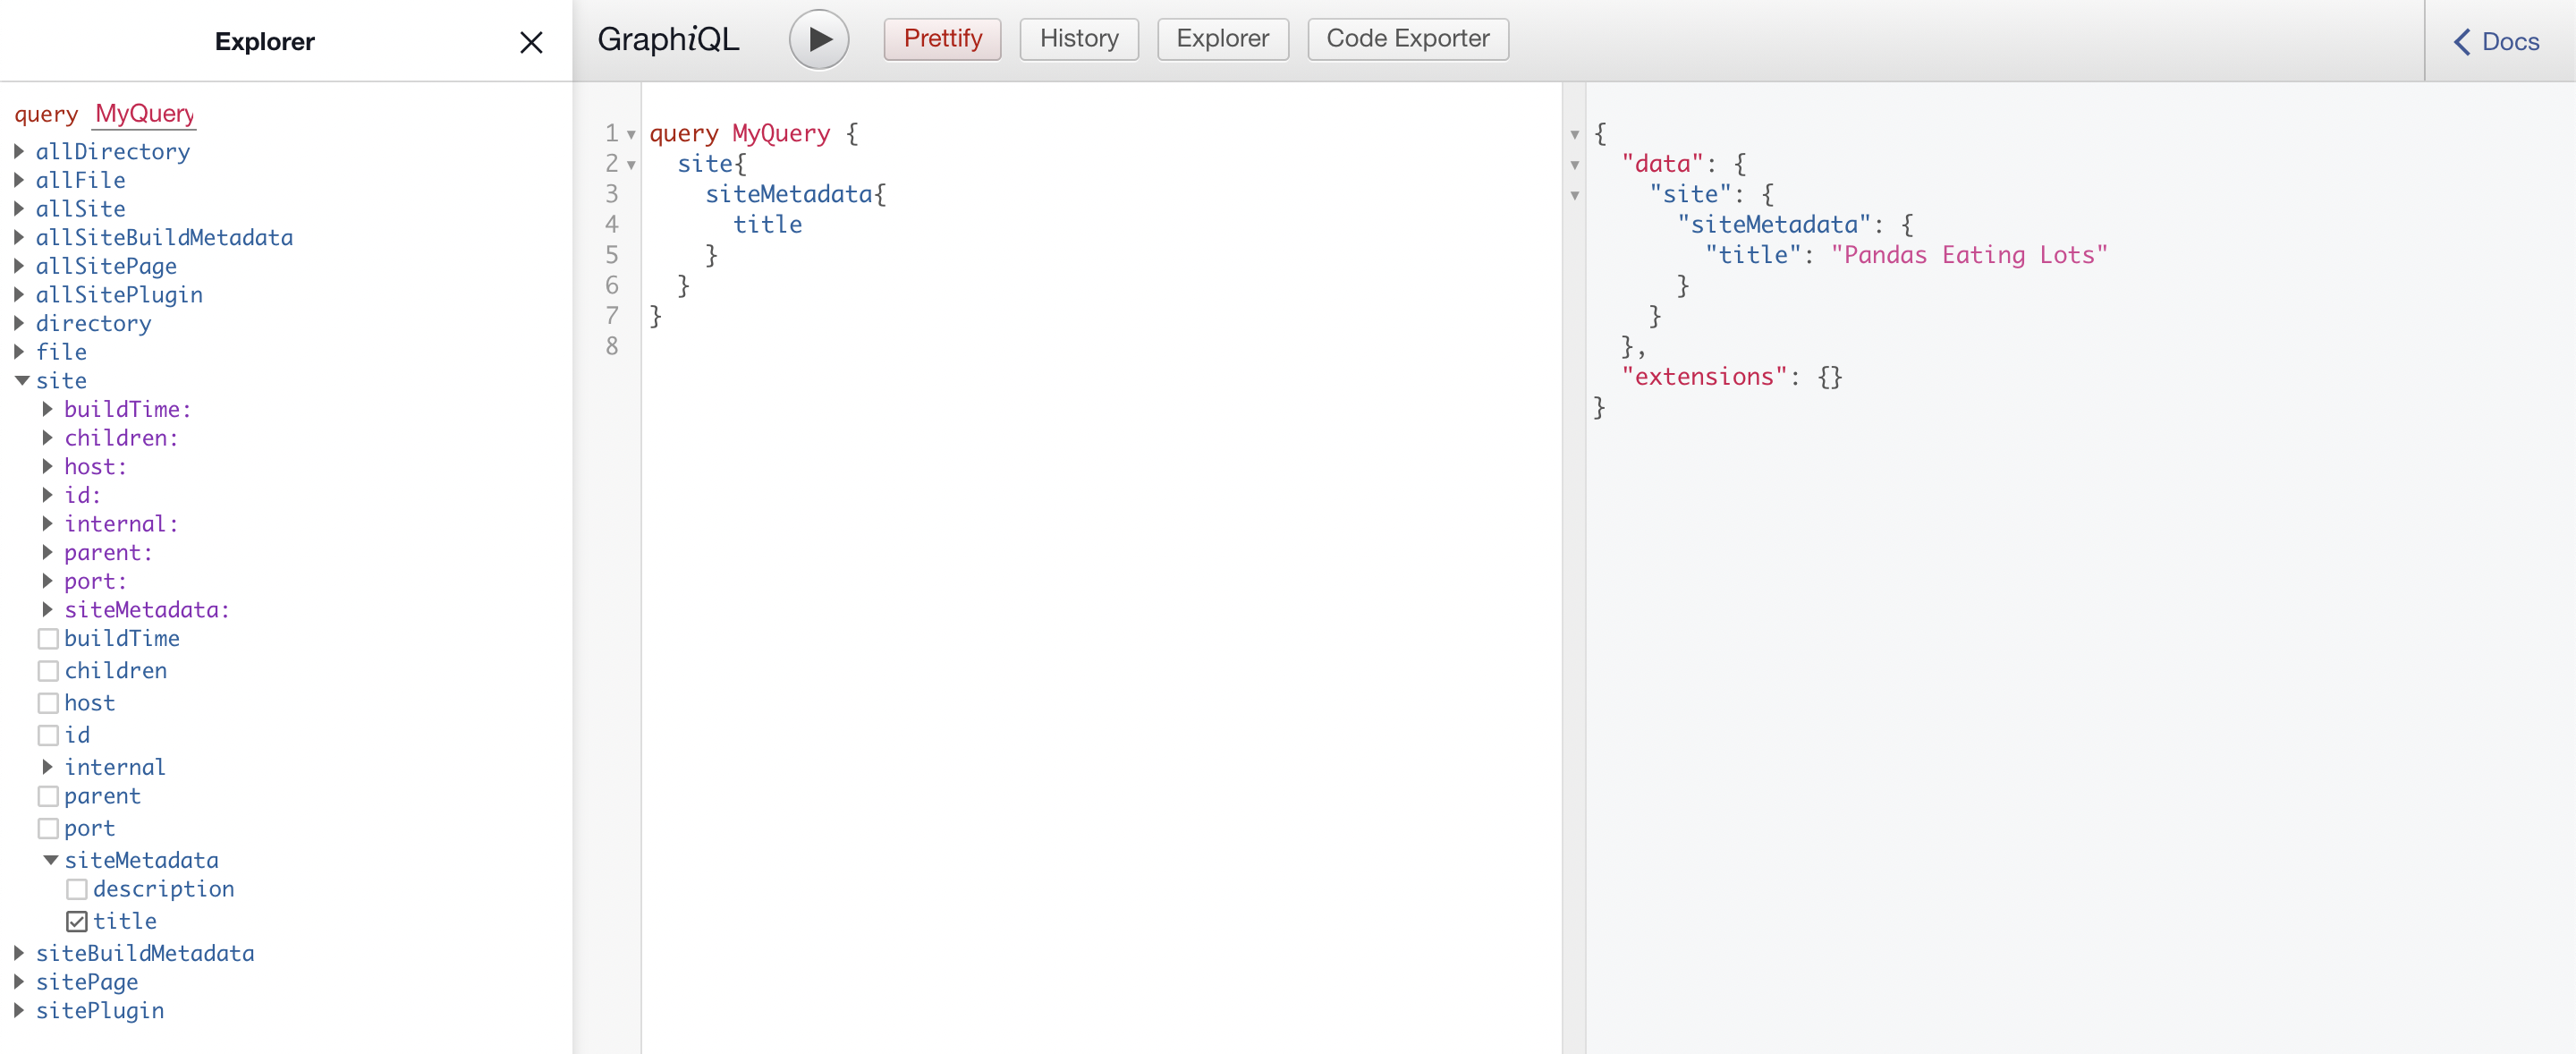The width and height of the screenshot is (2576, 1054).
Task: Collapse the top-level result JSON arrow
Action: click(1574, 134)
